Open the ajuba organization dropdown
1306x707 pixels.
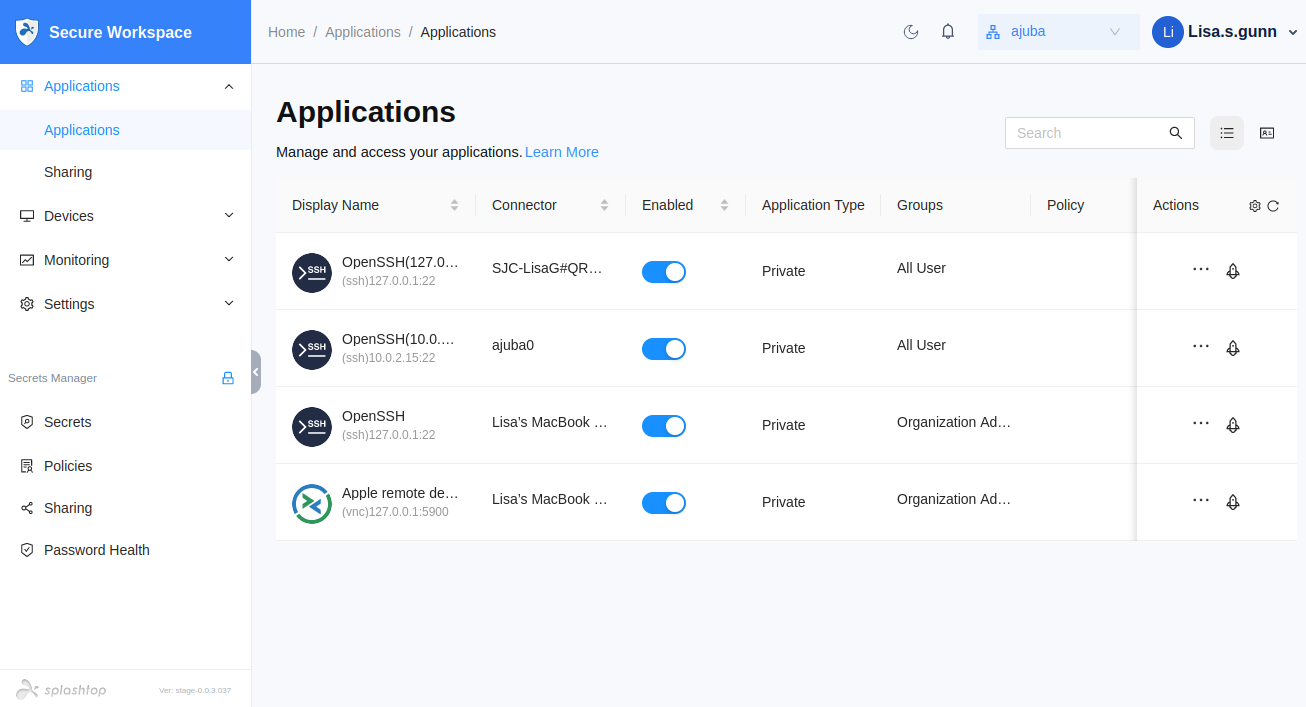[x=1059, y=32]
